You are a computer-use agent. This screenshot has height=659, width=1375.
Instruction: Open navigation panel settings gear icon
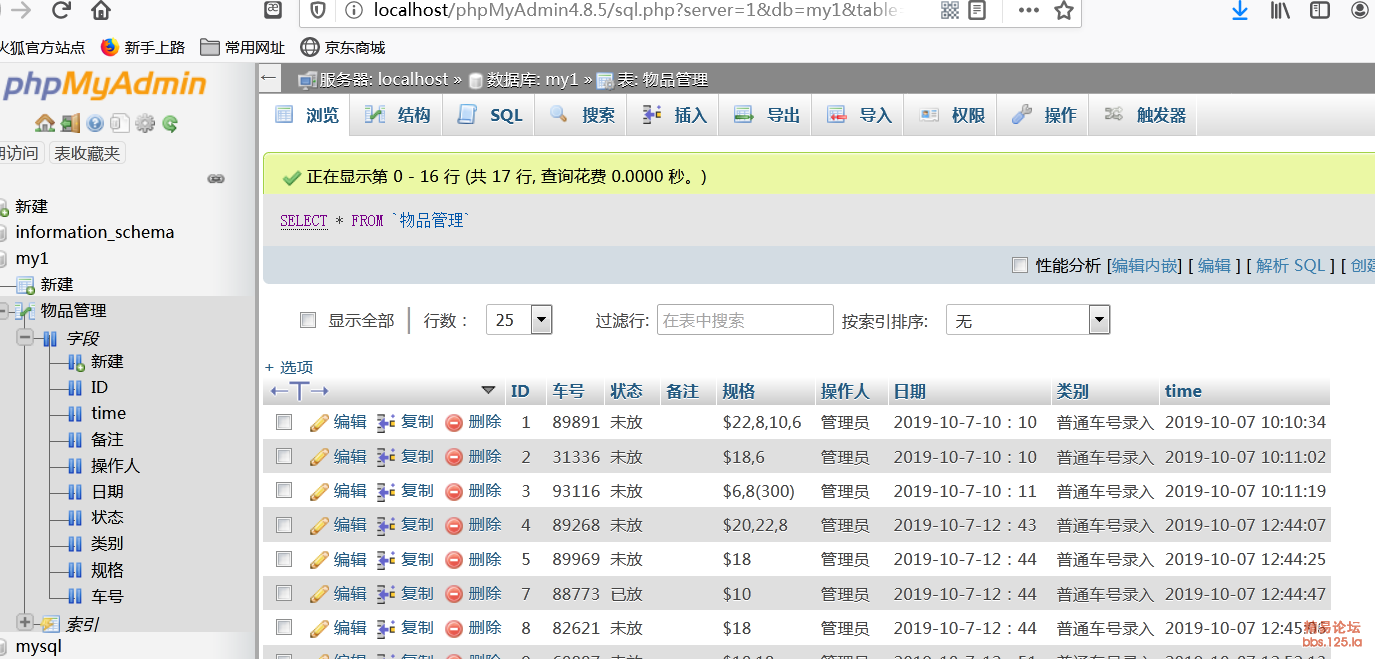(145, 123)
